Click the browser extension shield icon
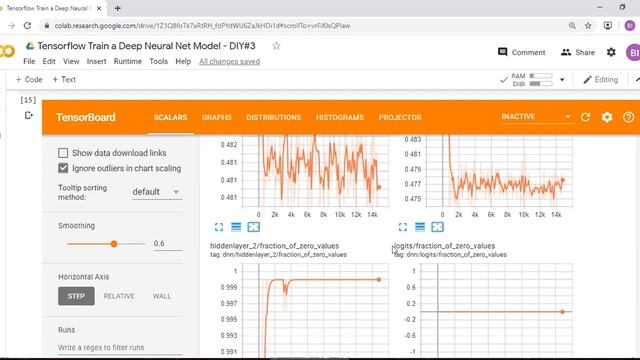The height and width of the screenshot is (360, 640). click(608, 26)
